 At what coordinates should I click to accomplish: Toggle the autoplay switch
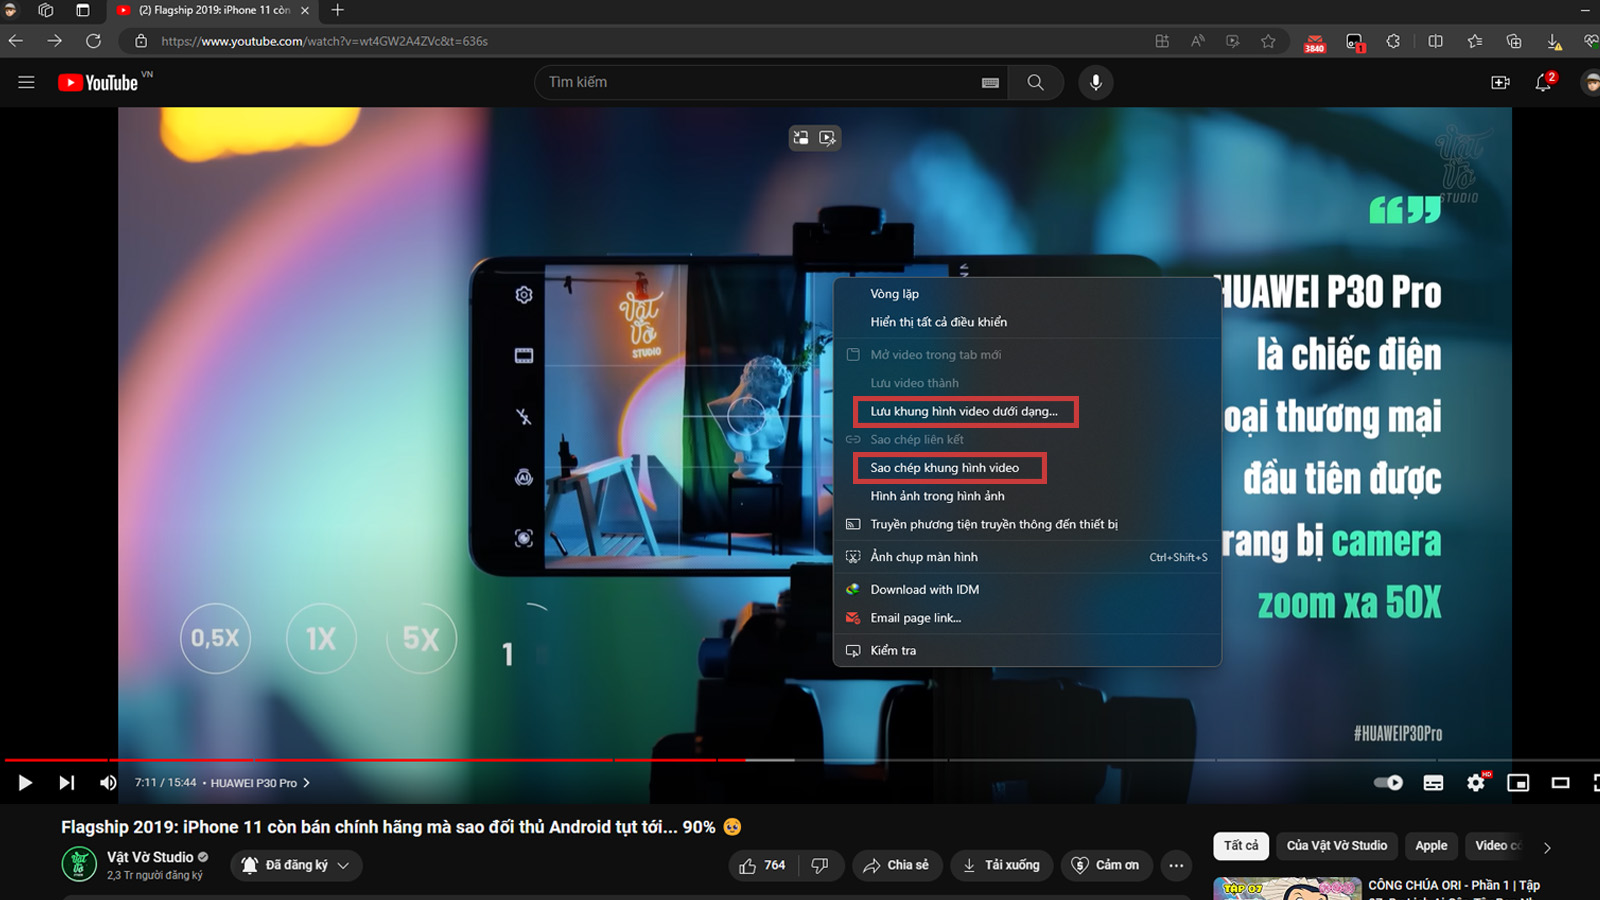pyautogui.click(x=1388, y=783)
